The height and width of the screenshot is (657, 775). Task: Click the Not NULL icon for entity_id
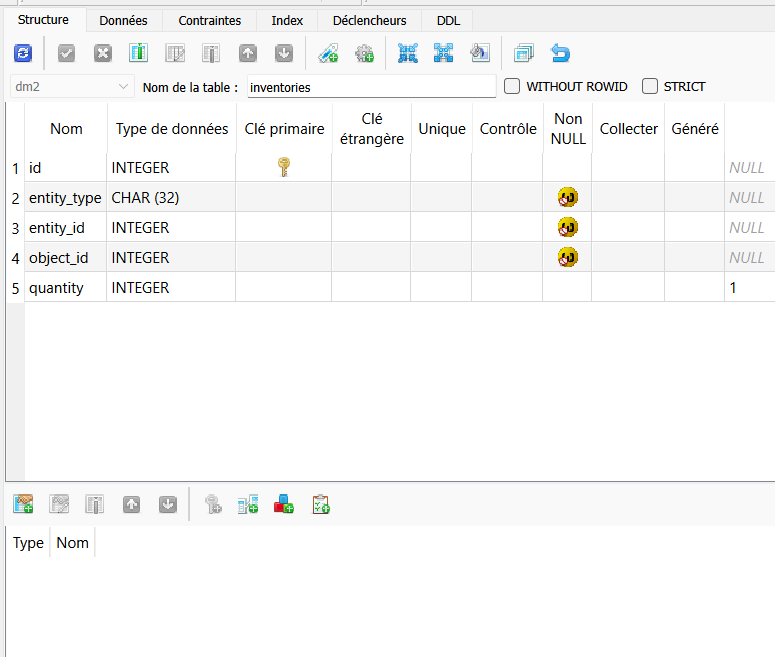click(567, 227)
